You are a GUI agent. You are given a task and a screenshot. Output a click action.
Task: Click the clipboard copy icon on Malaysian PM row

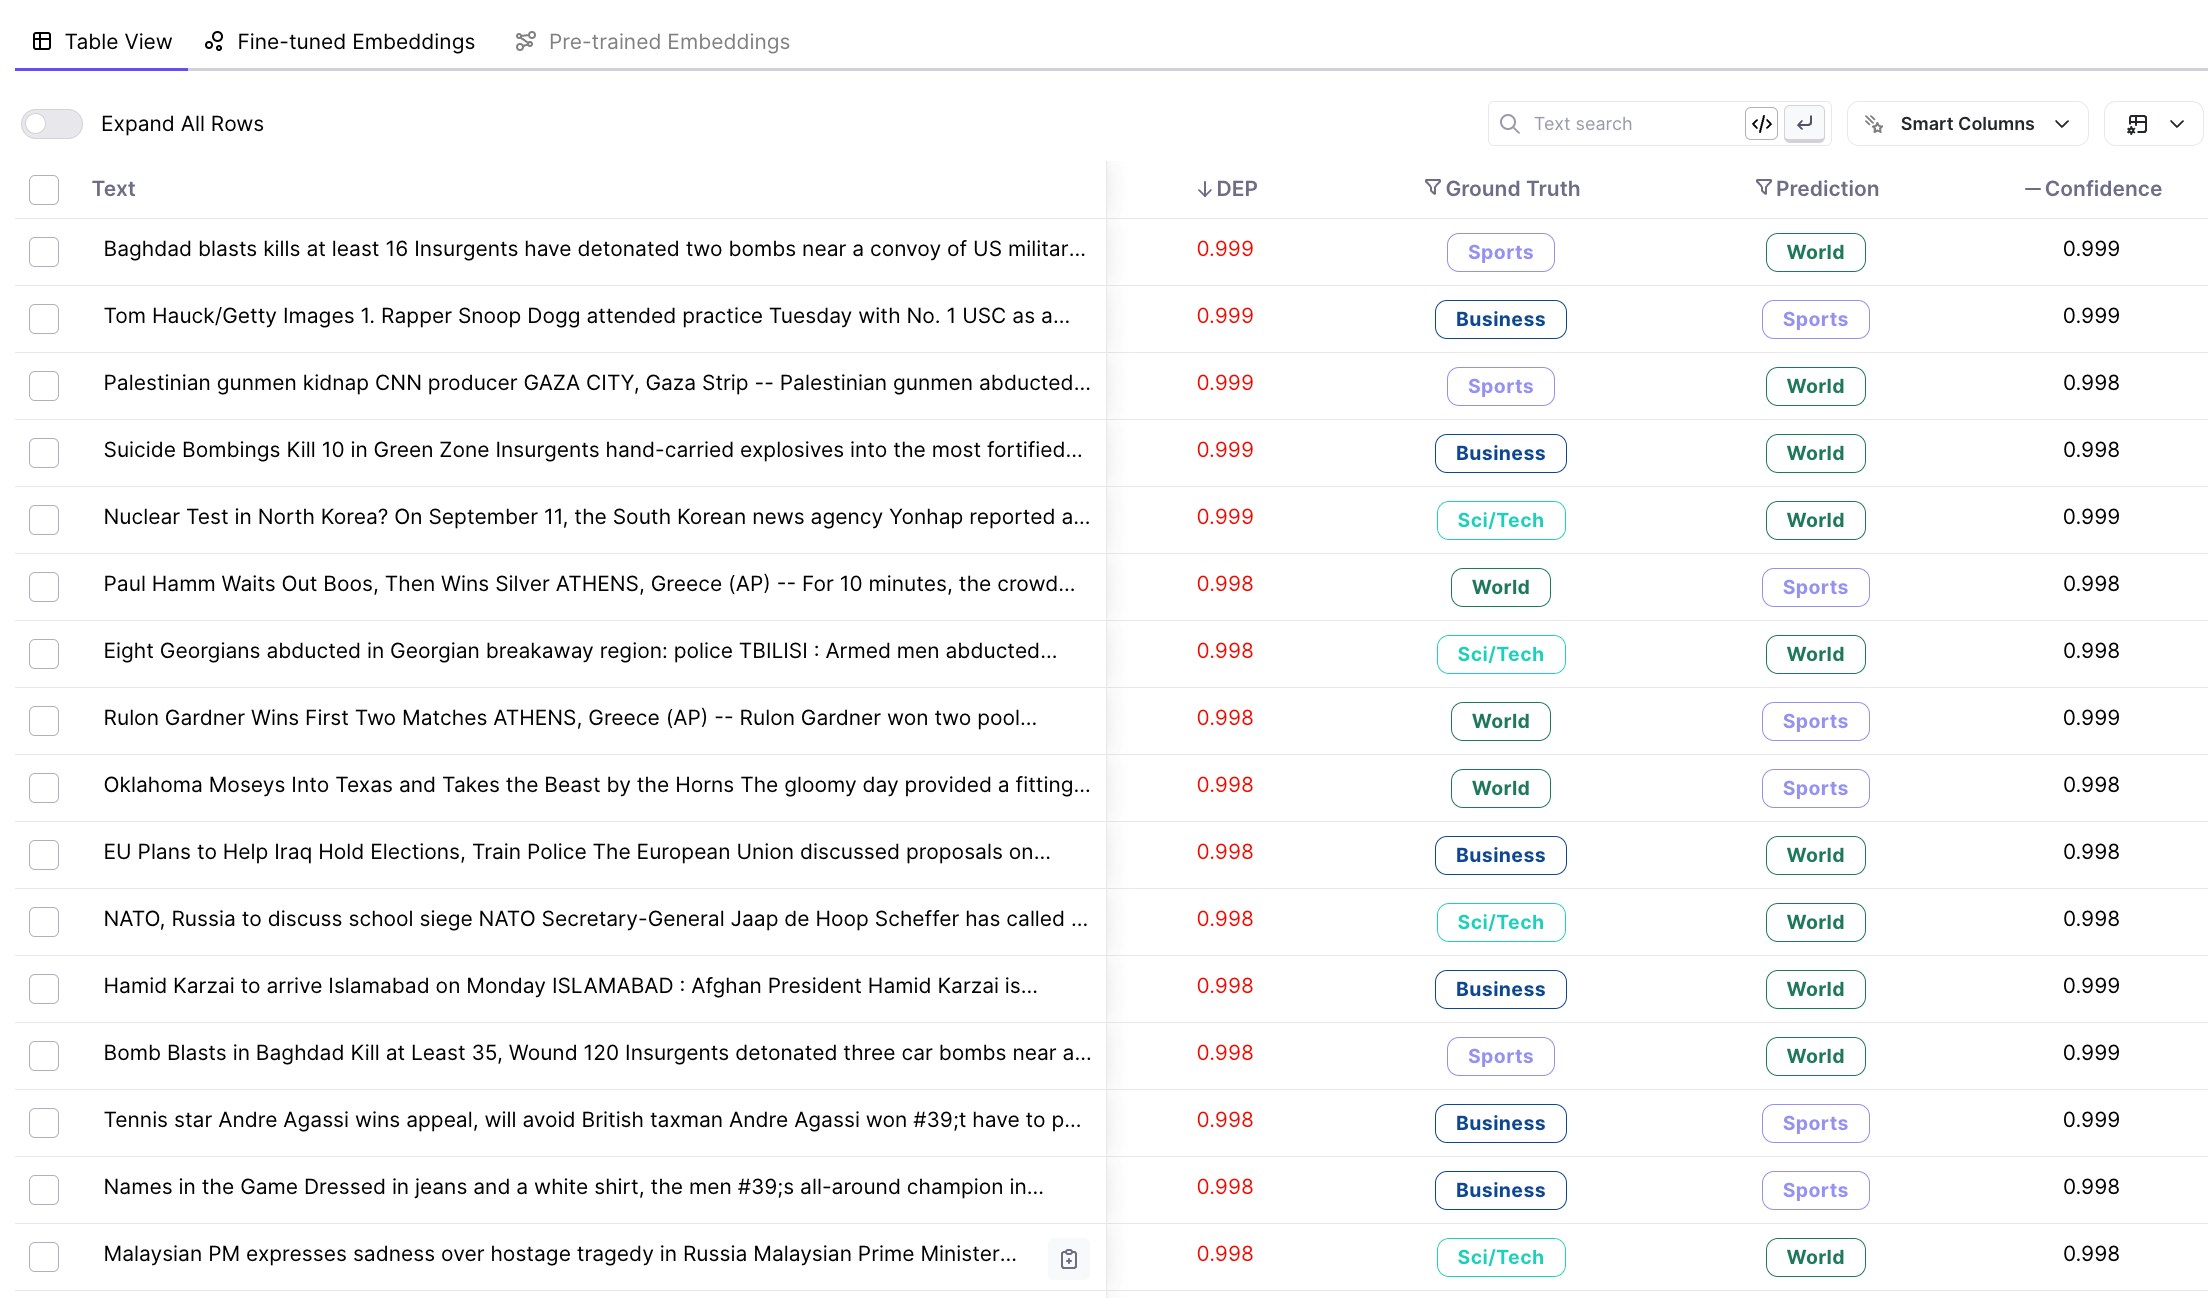(1068, 1259)
